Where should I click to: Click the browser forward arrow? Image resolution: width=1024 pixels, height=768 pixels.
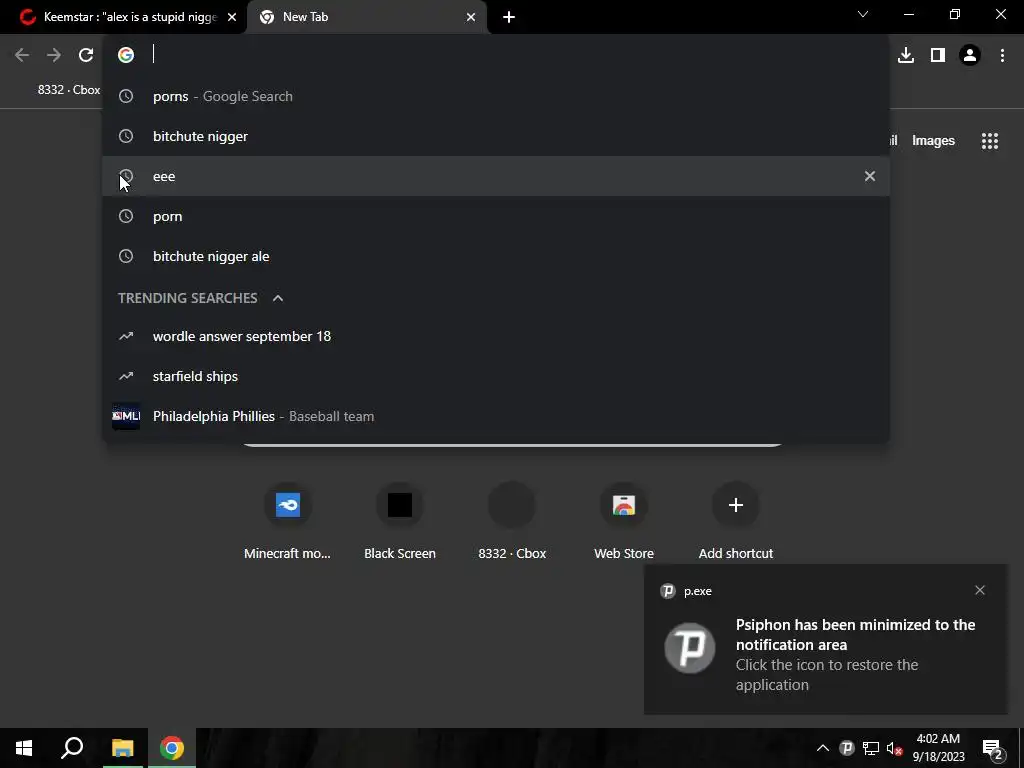[54, 55]
